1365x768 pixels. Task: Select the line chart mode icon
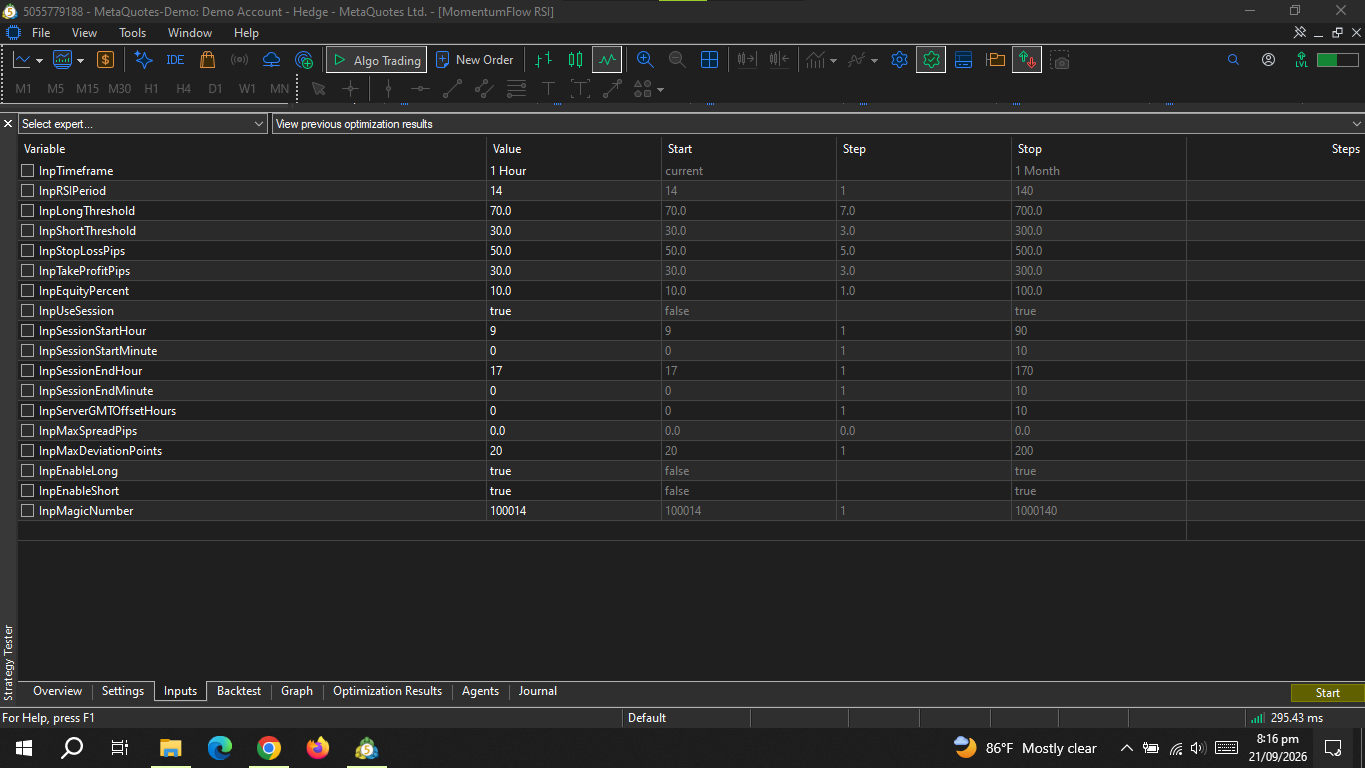coord(607,60)
